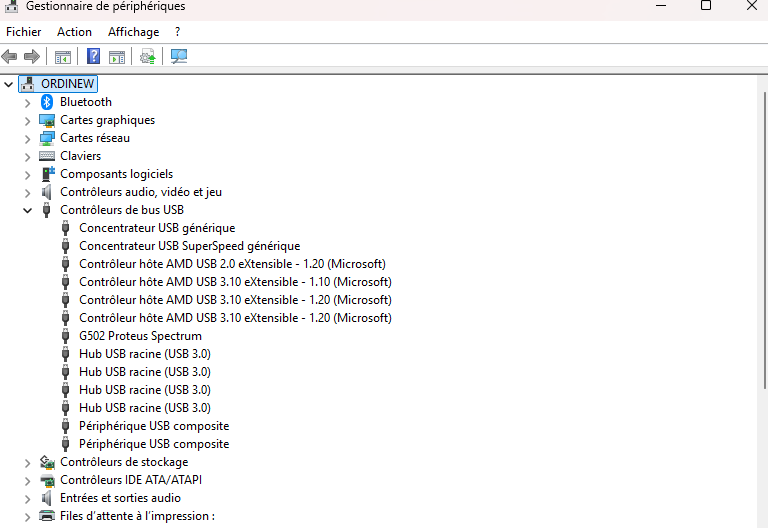This screenshot has width=768, height=528.
Task: Select the Claviers label
Action: point(81,156)
